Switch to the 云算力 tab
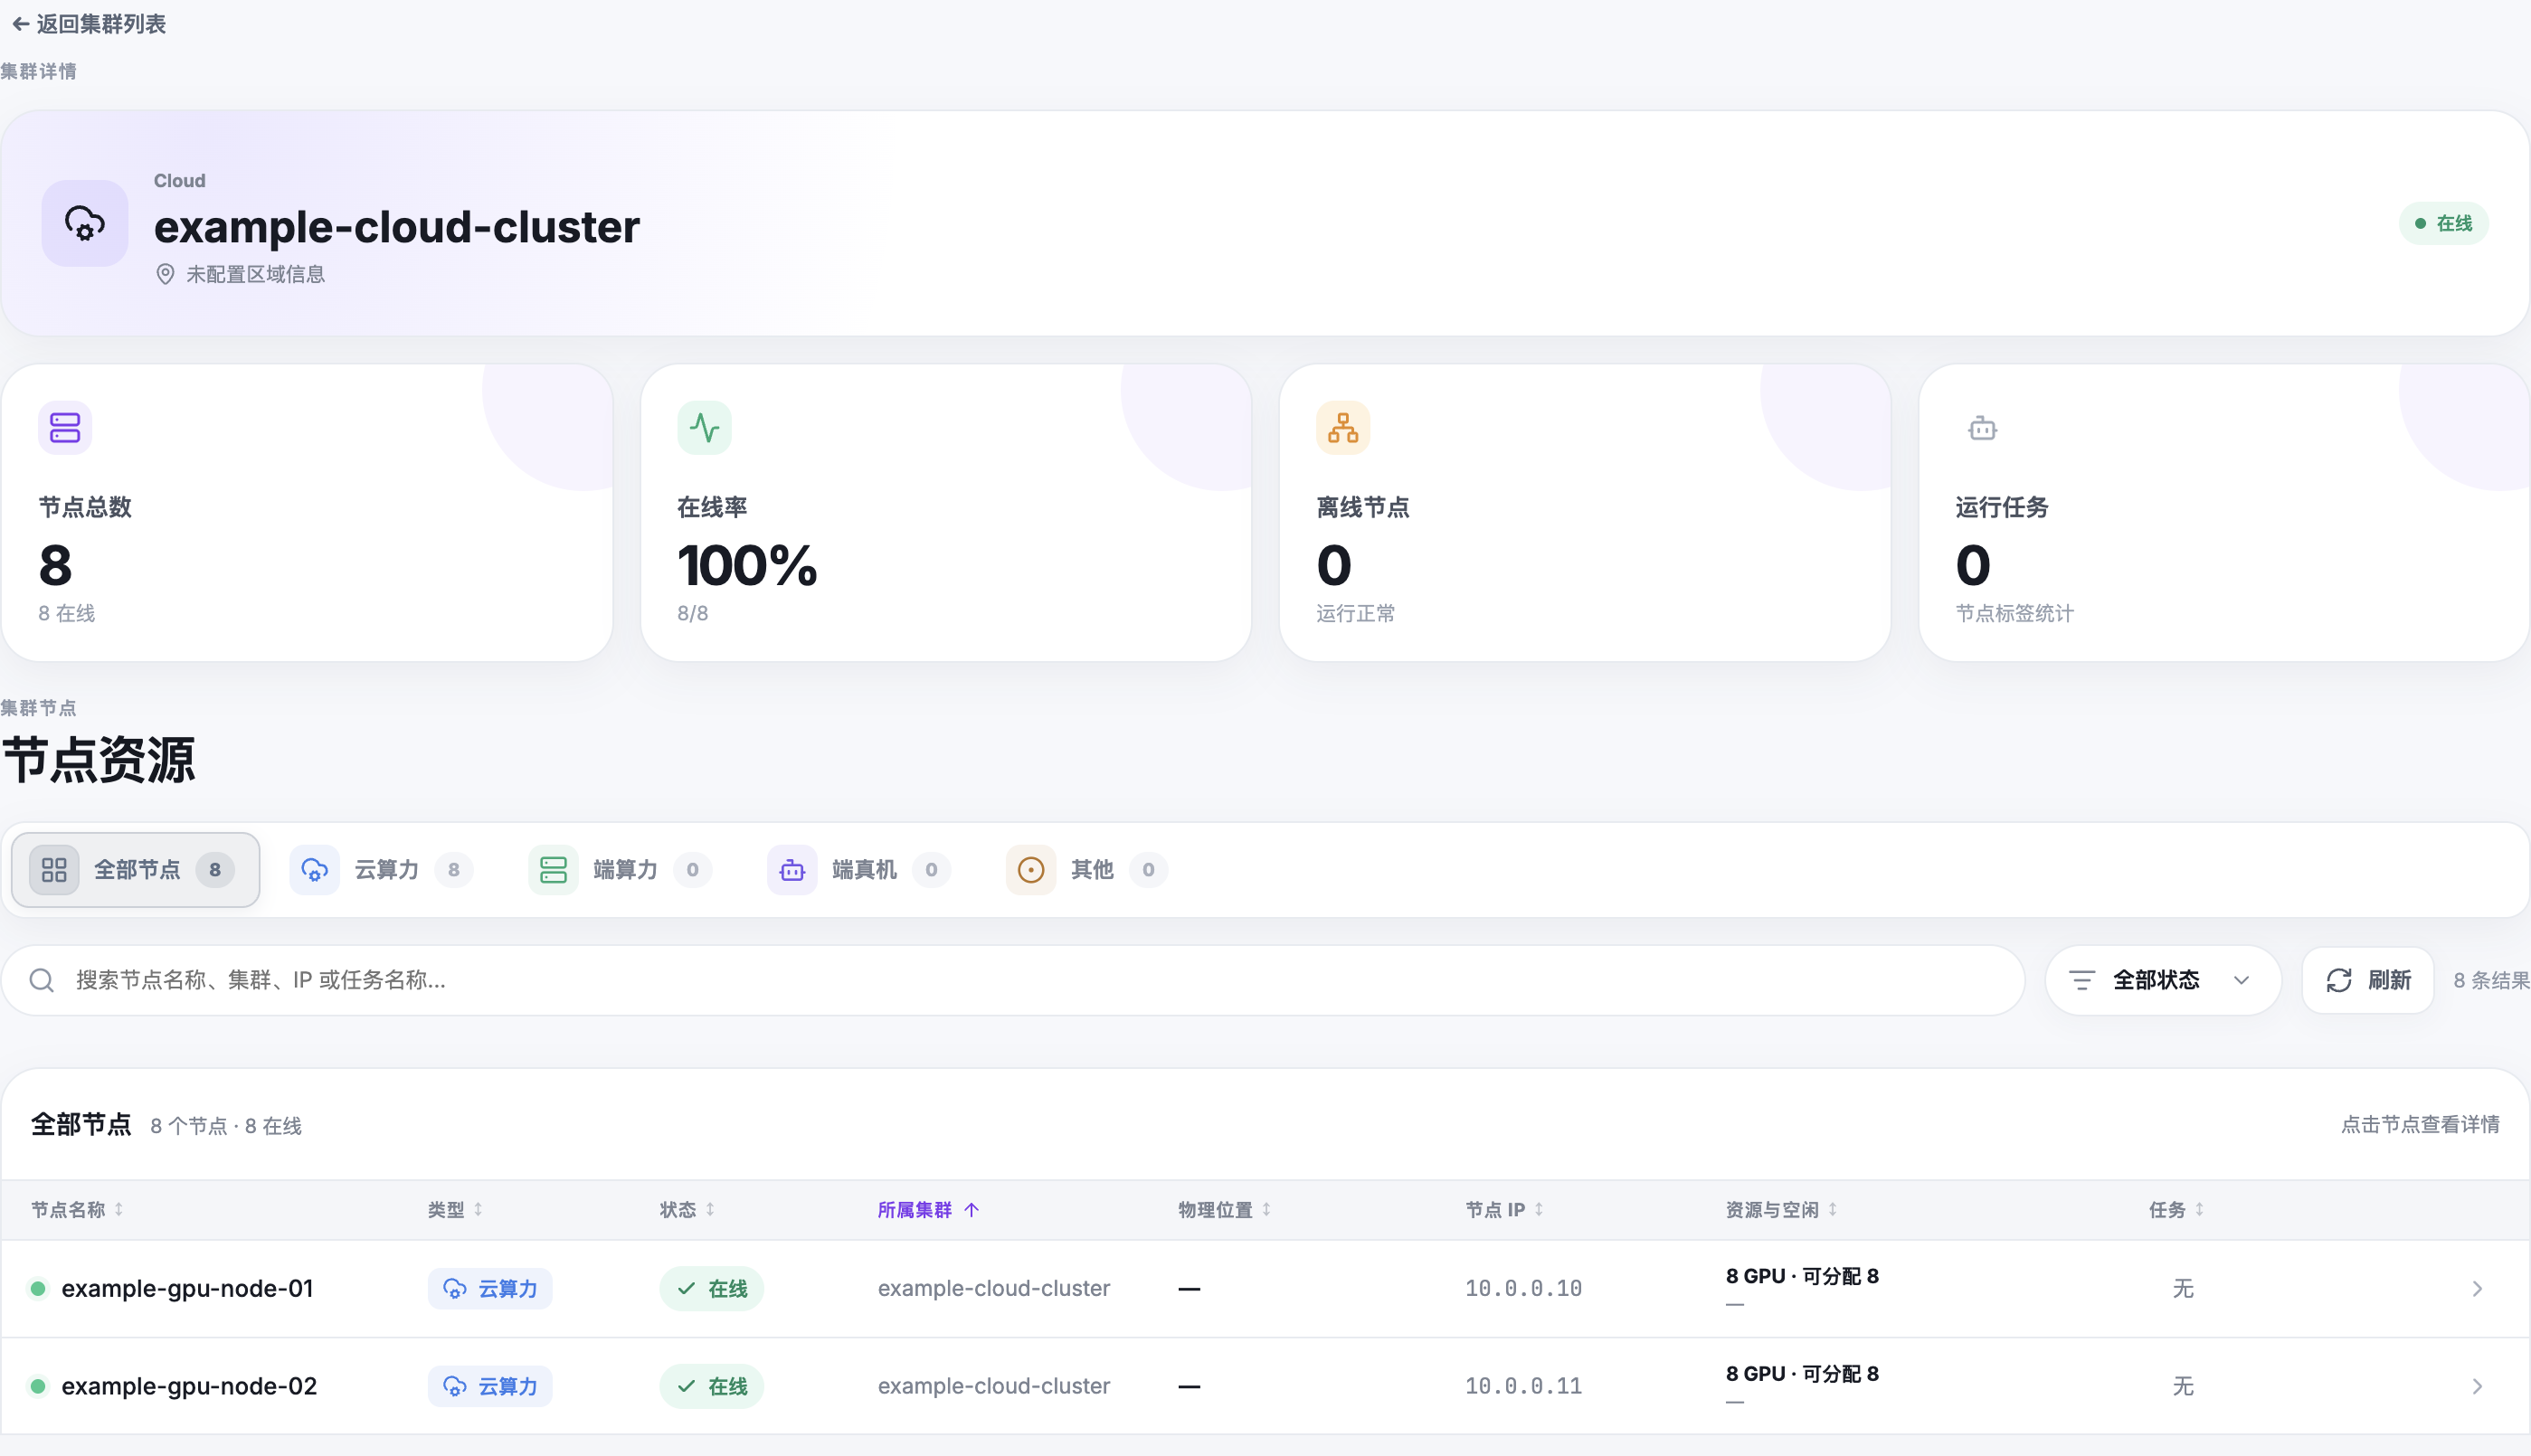2531x1456 pixels. [x=382, y=870]
